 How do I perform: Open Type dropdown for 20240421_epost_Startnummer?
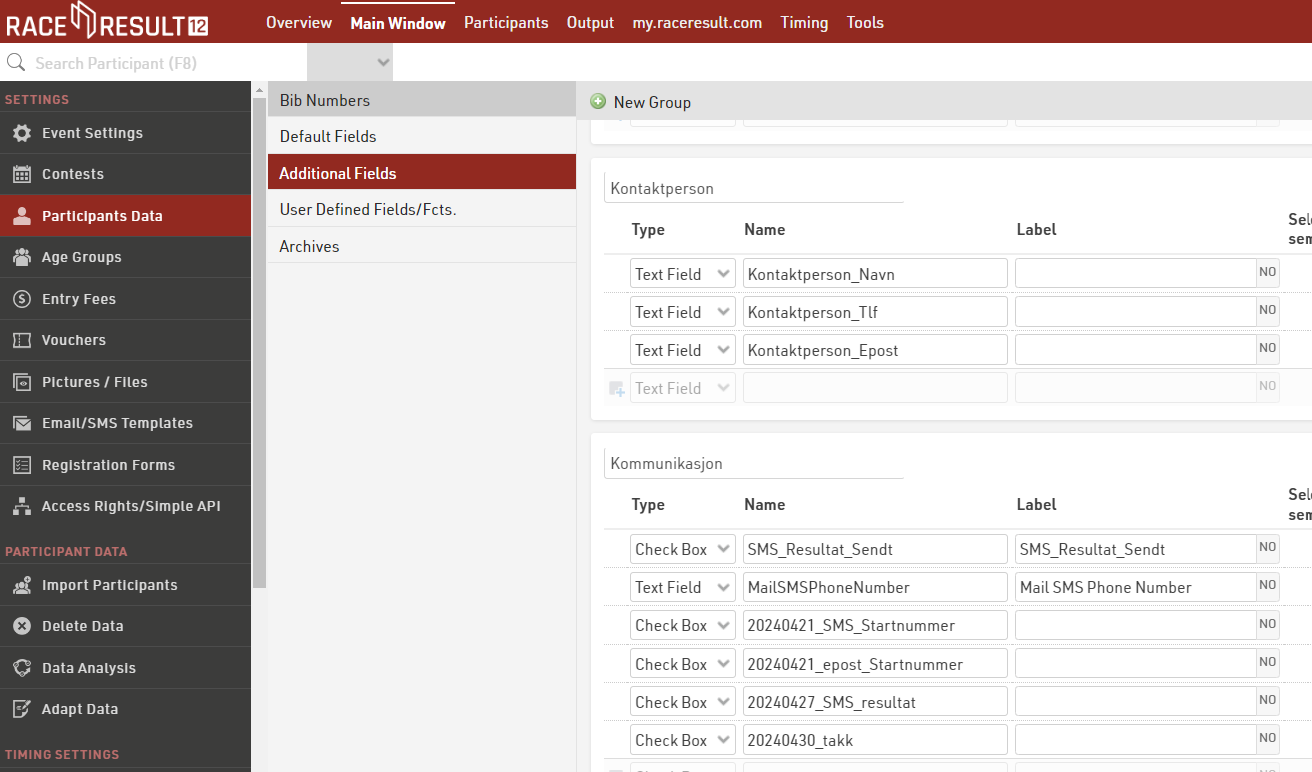coord(683,664)
